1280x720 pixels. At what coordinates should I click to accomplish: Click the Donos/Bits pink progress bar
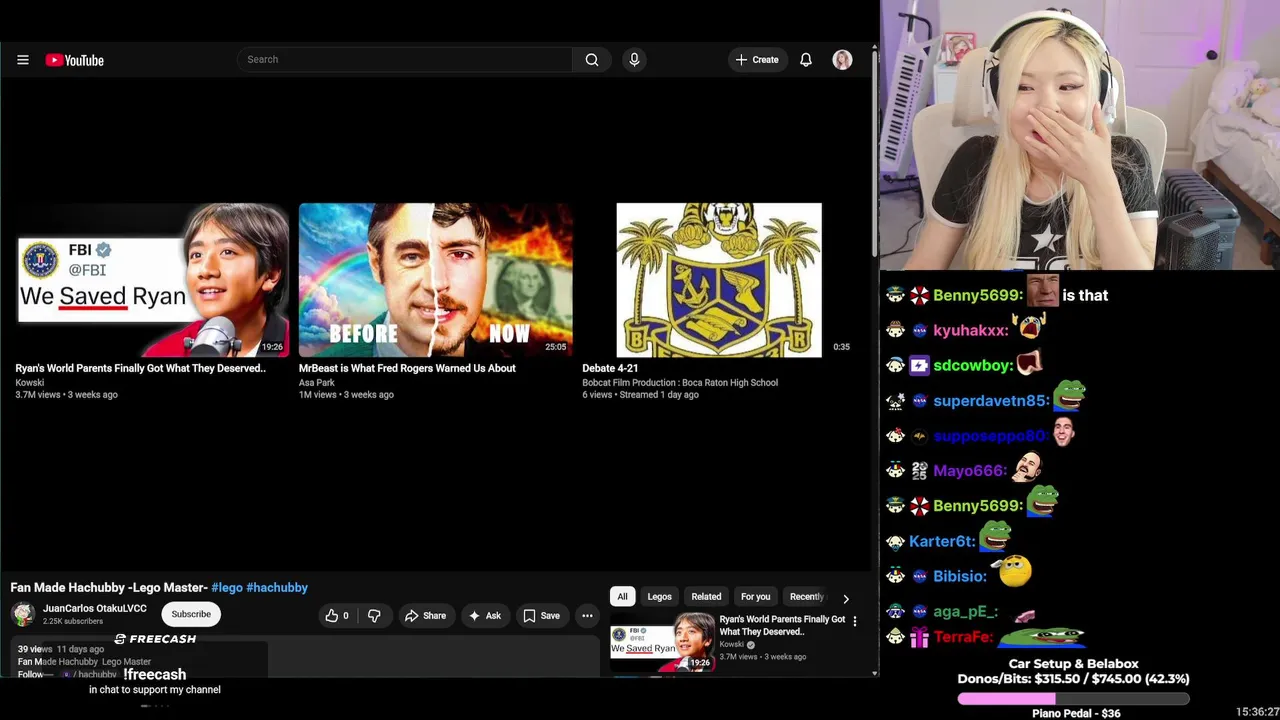(1073, 699)
